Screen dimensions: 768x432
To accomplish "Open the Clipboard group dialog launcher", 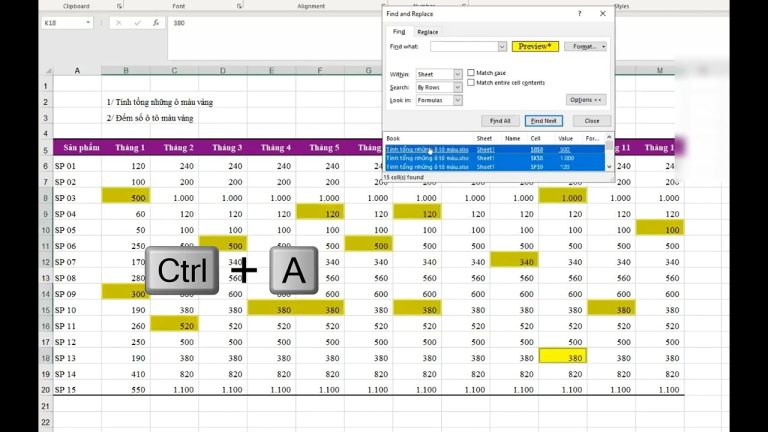I will [120, 6].
